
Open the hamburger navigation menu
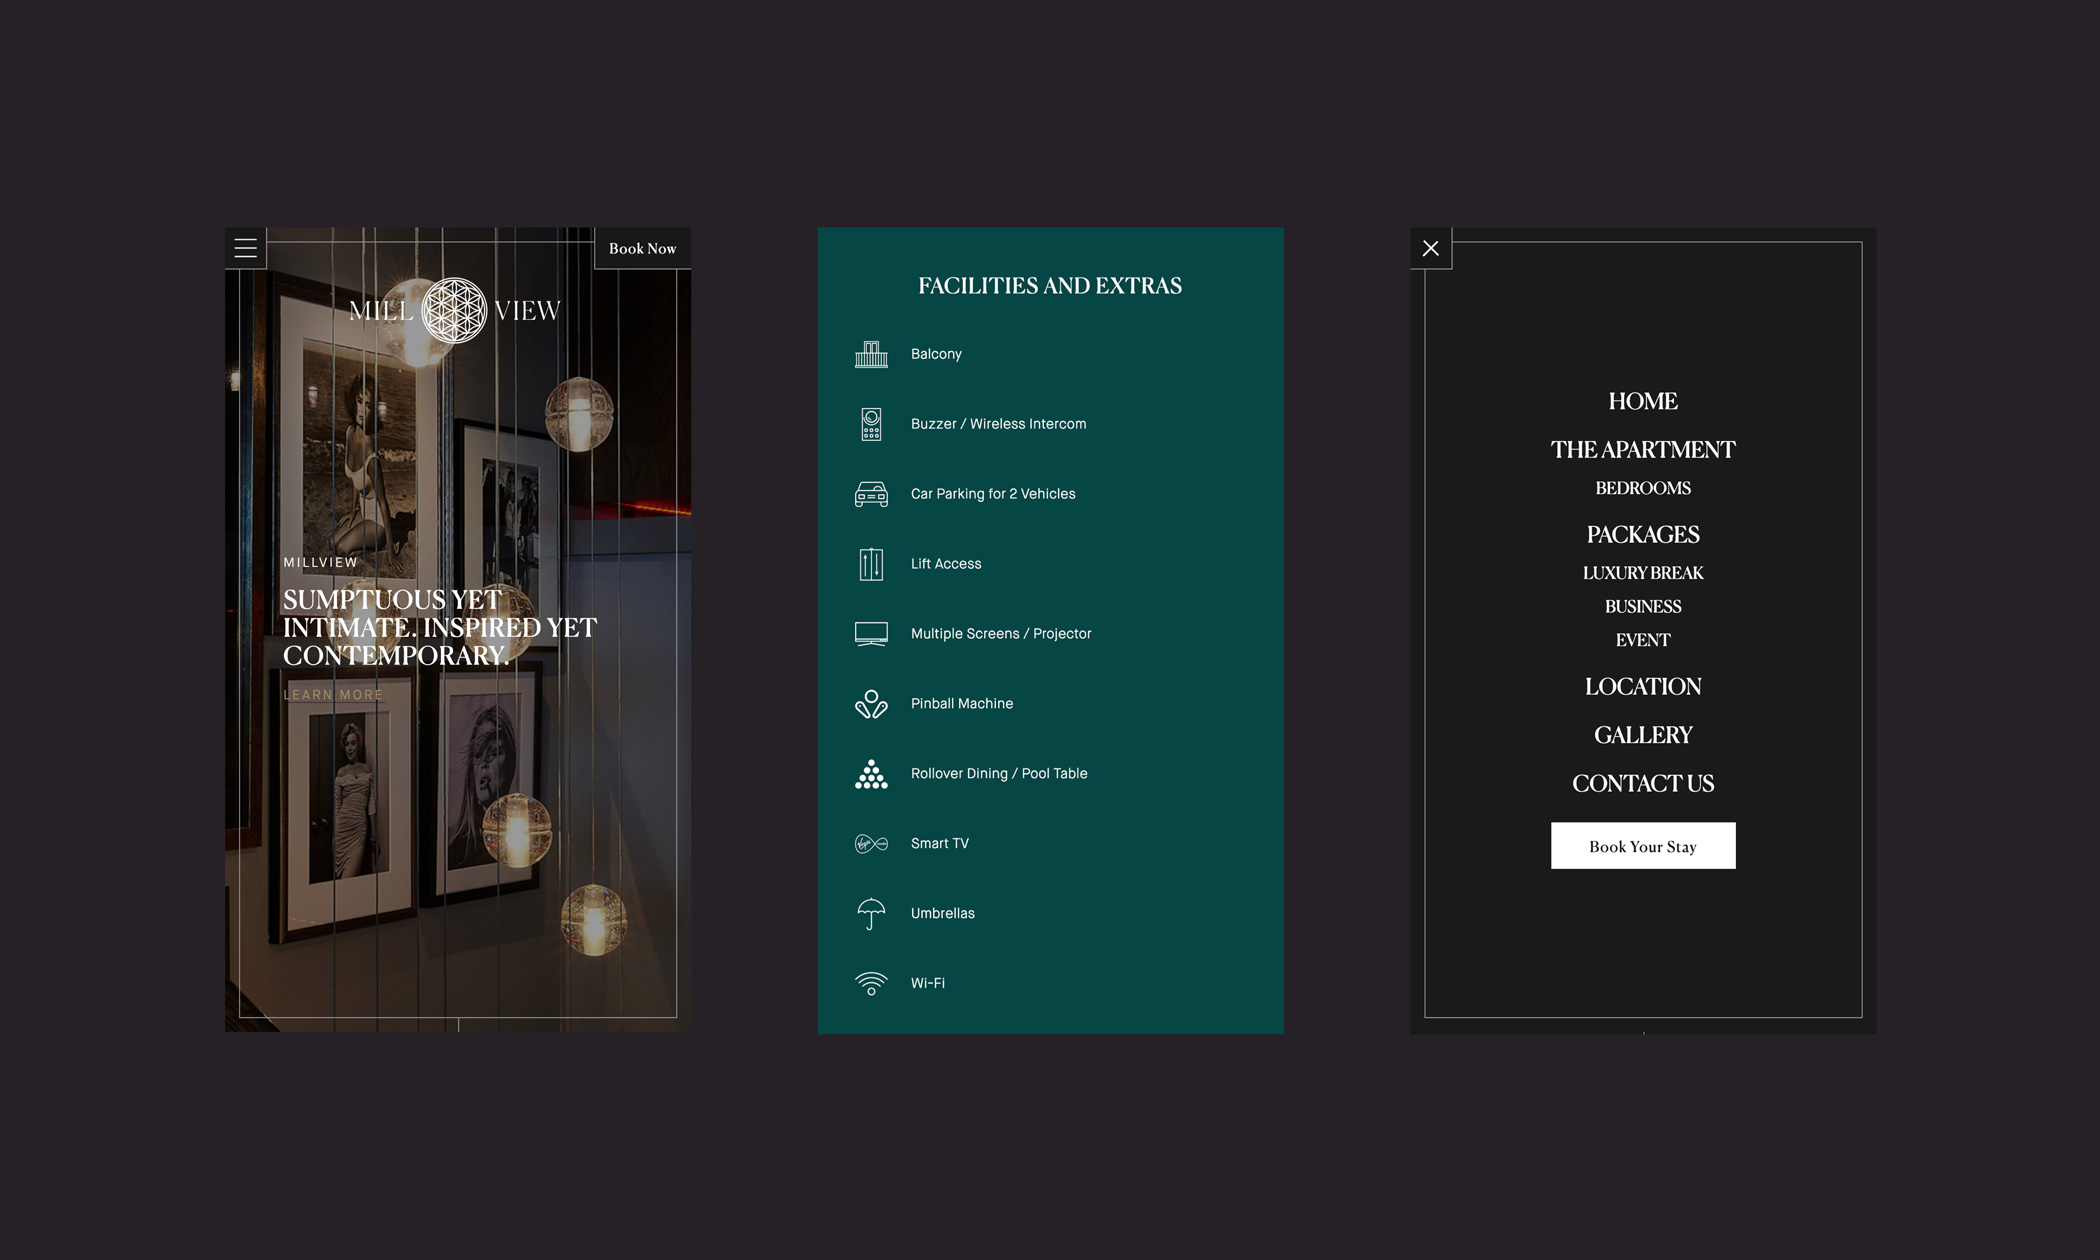coord(245,248)
